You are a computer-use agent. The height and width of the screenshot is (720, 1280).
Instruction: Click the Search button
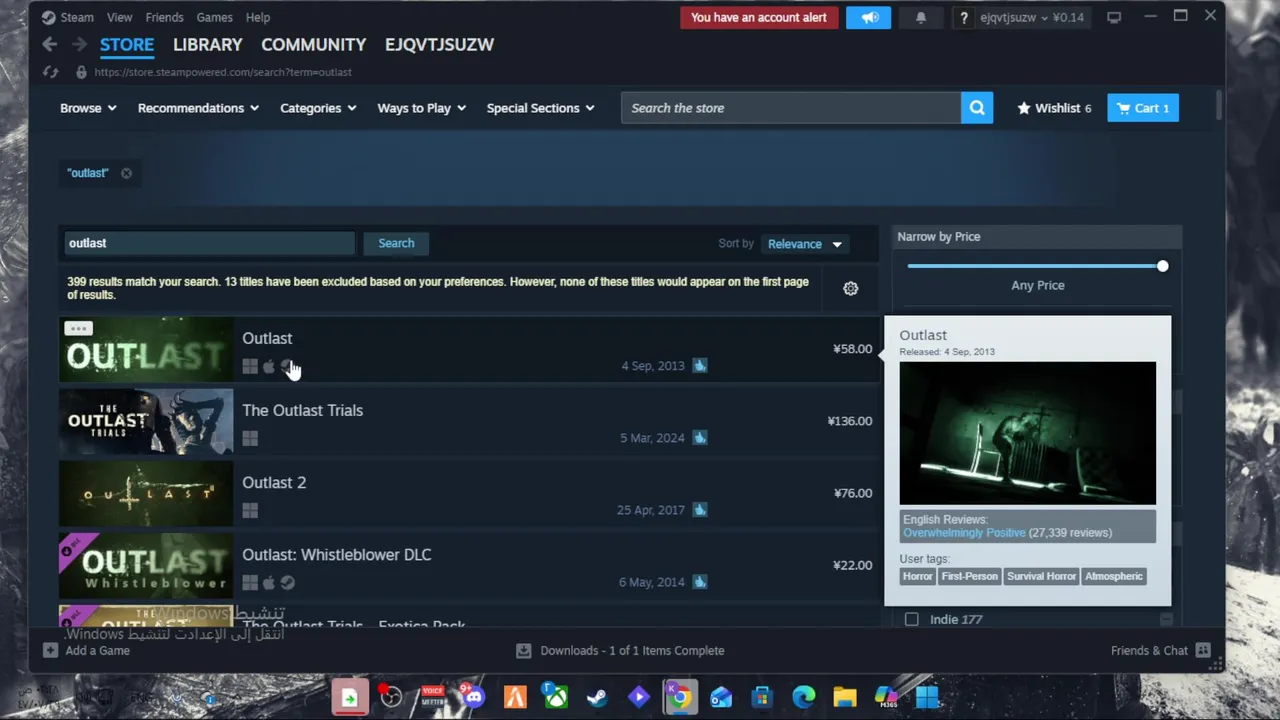coord(396,243)
